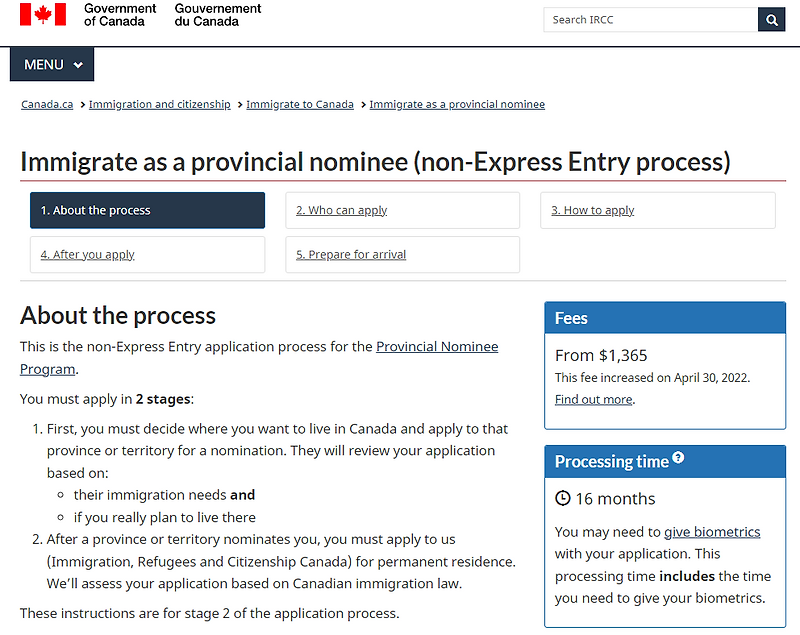The height and width of the screenshot is (635, 800).
Task: Open 5. Prepare for arrival tab
Action: tap(403, 255)
